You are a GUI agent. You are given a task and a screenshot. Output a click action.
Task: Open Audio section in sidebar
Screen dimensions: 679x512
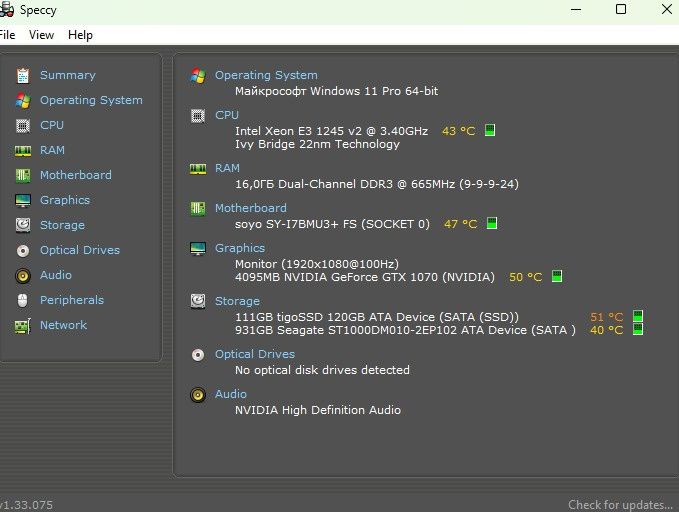(56, 275)
